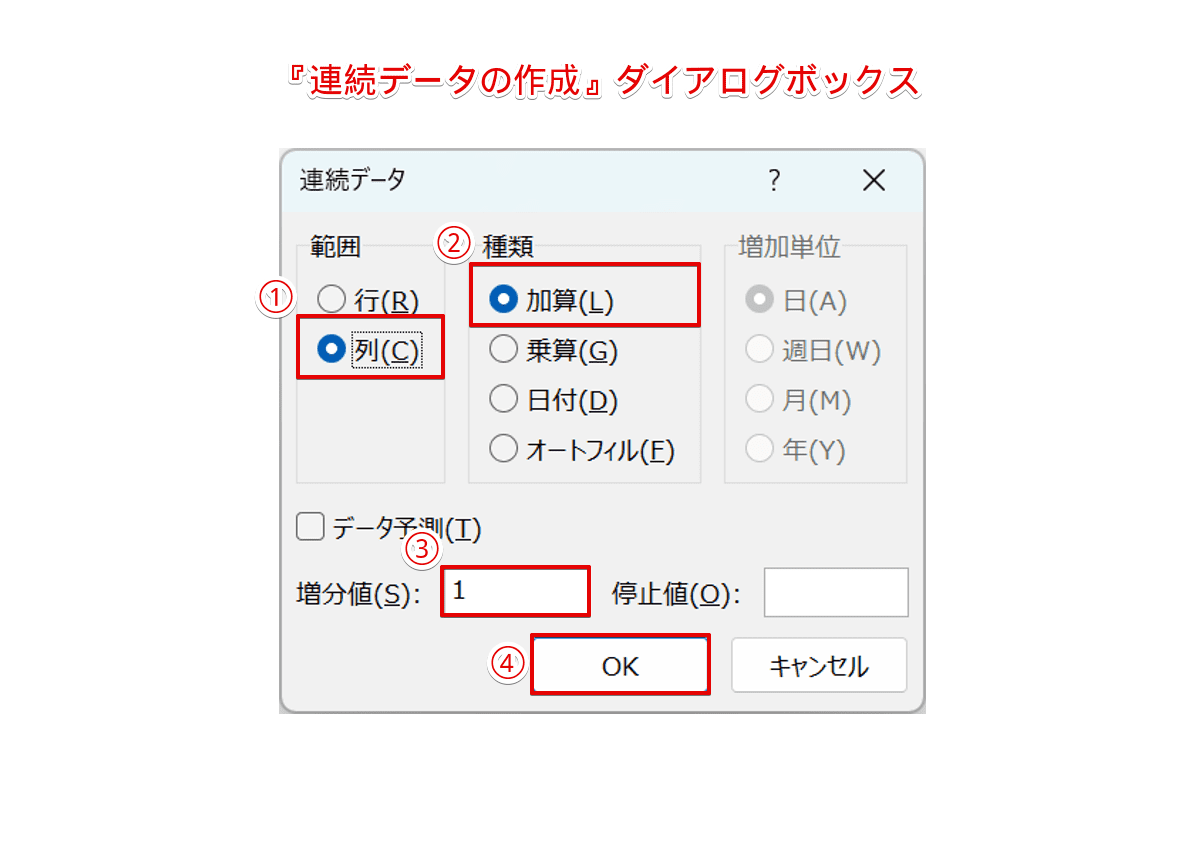Choose the 年(Y) date unit option

pyautogui.click(x=760, y=450)
